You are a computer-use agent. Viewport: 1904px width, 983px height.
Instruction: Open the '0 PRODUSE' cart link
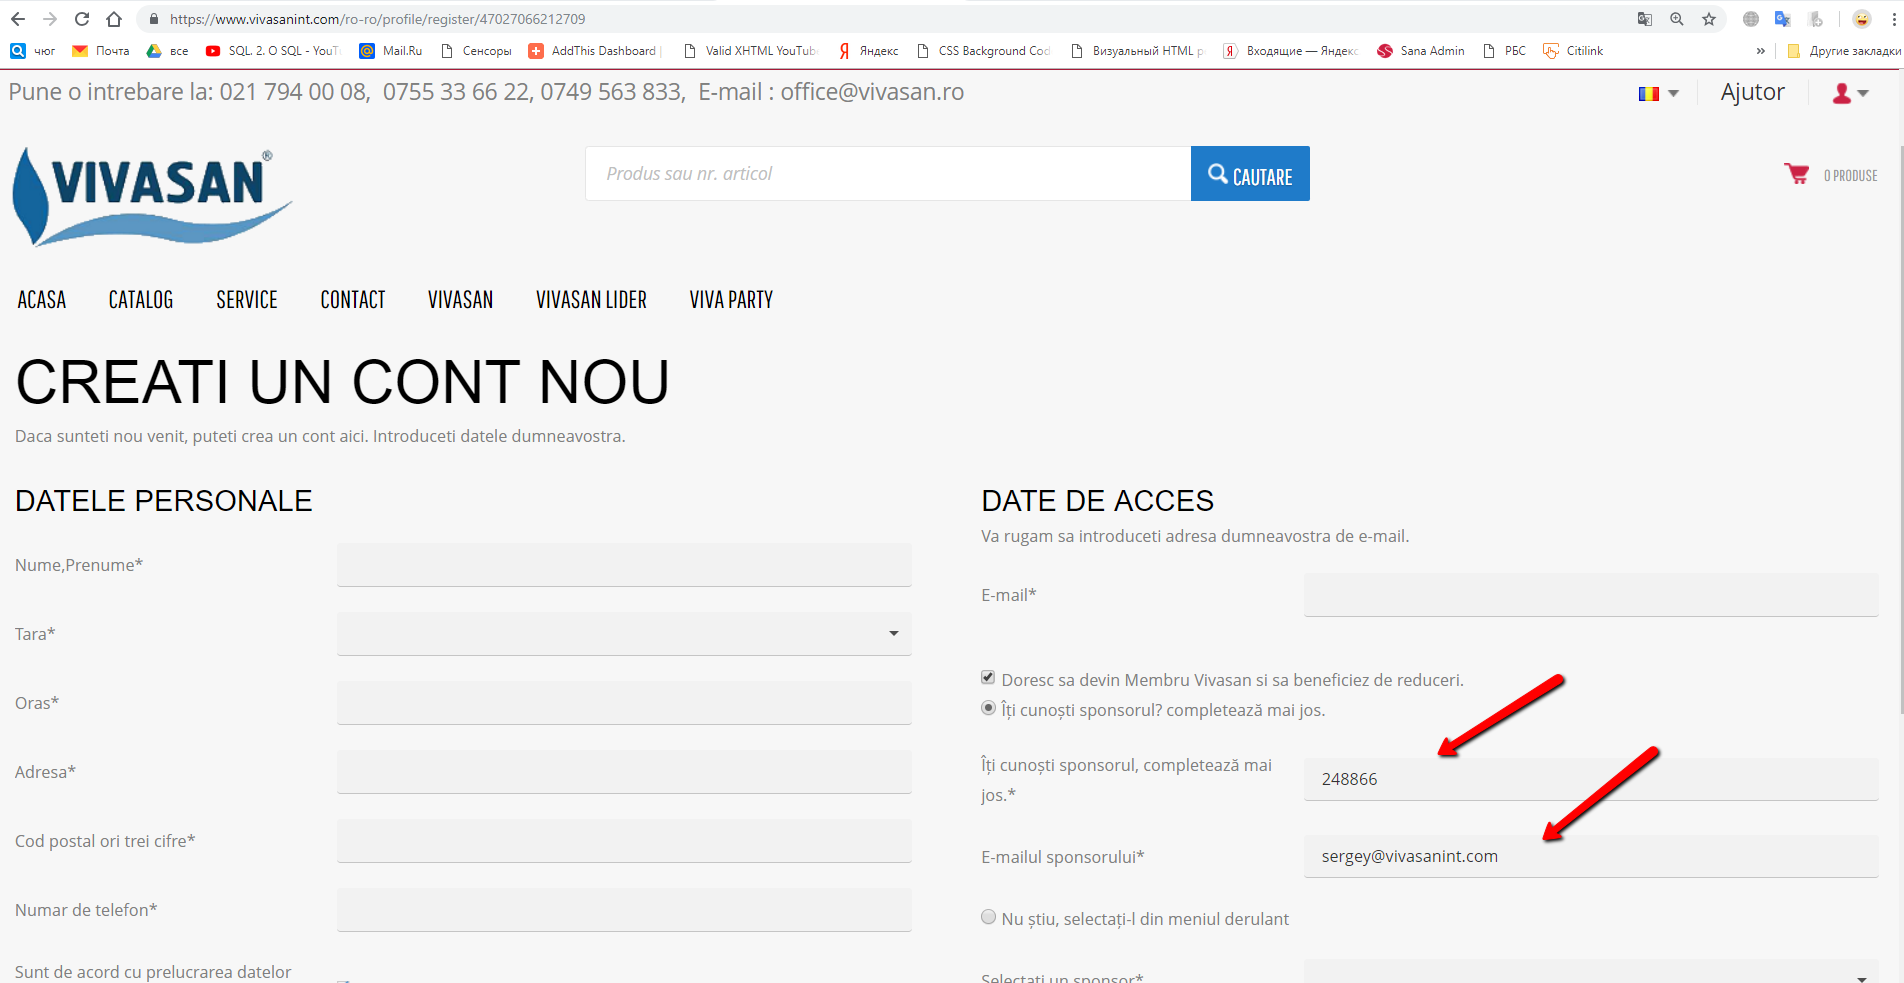click(x=1851, y=176)
